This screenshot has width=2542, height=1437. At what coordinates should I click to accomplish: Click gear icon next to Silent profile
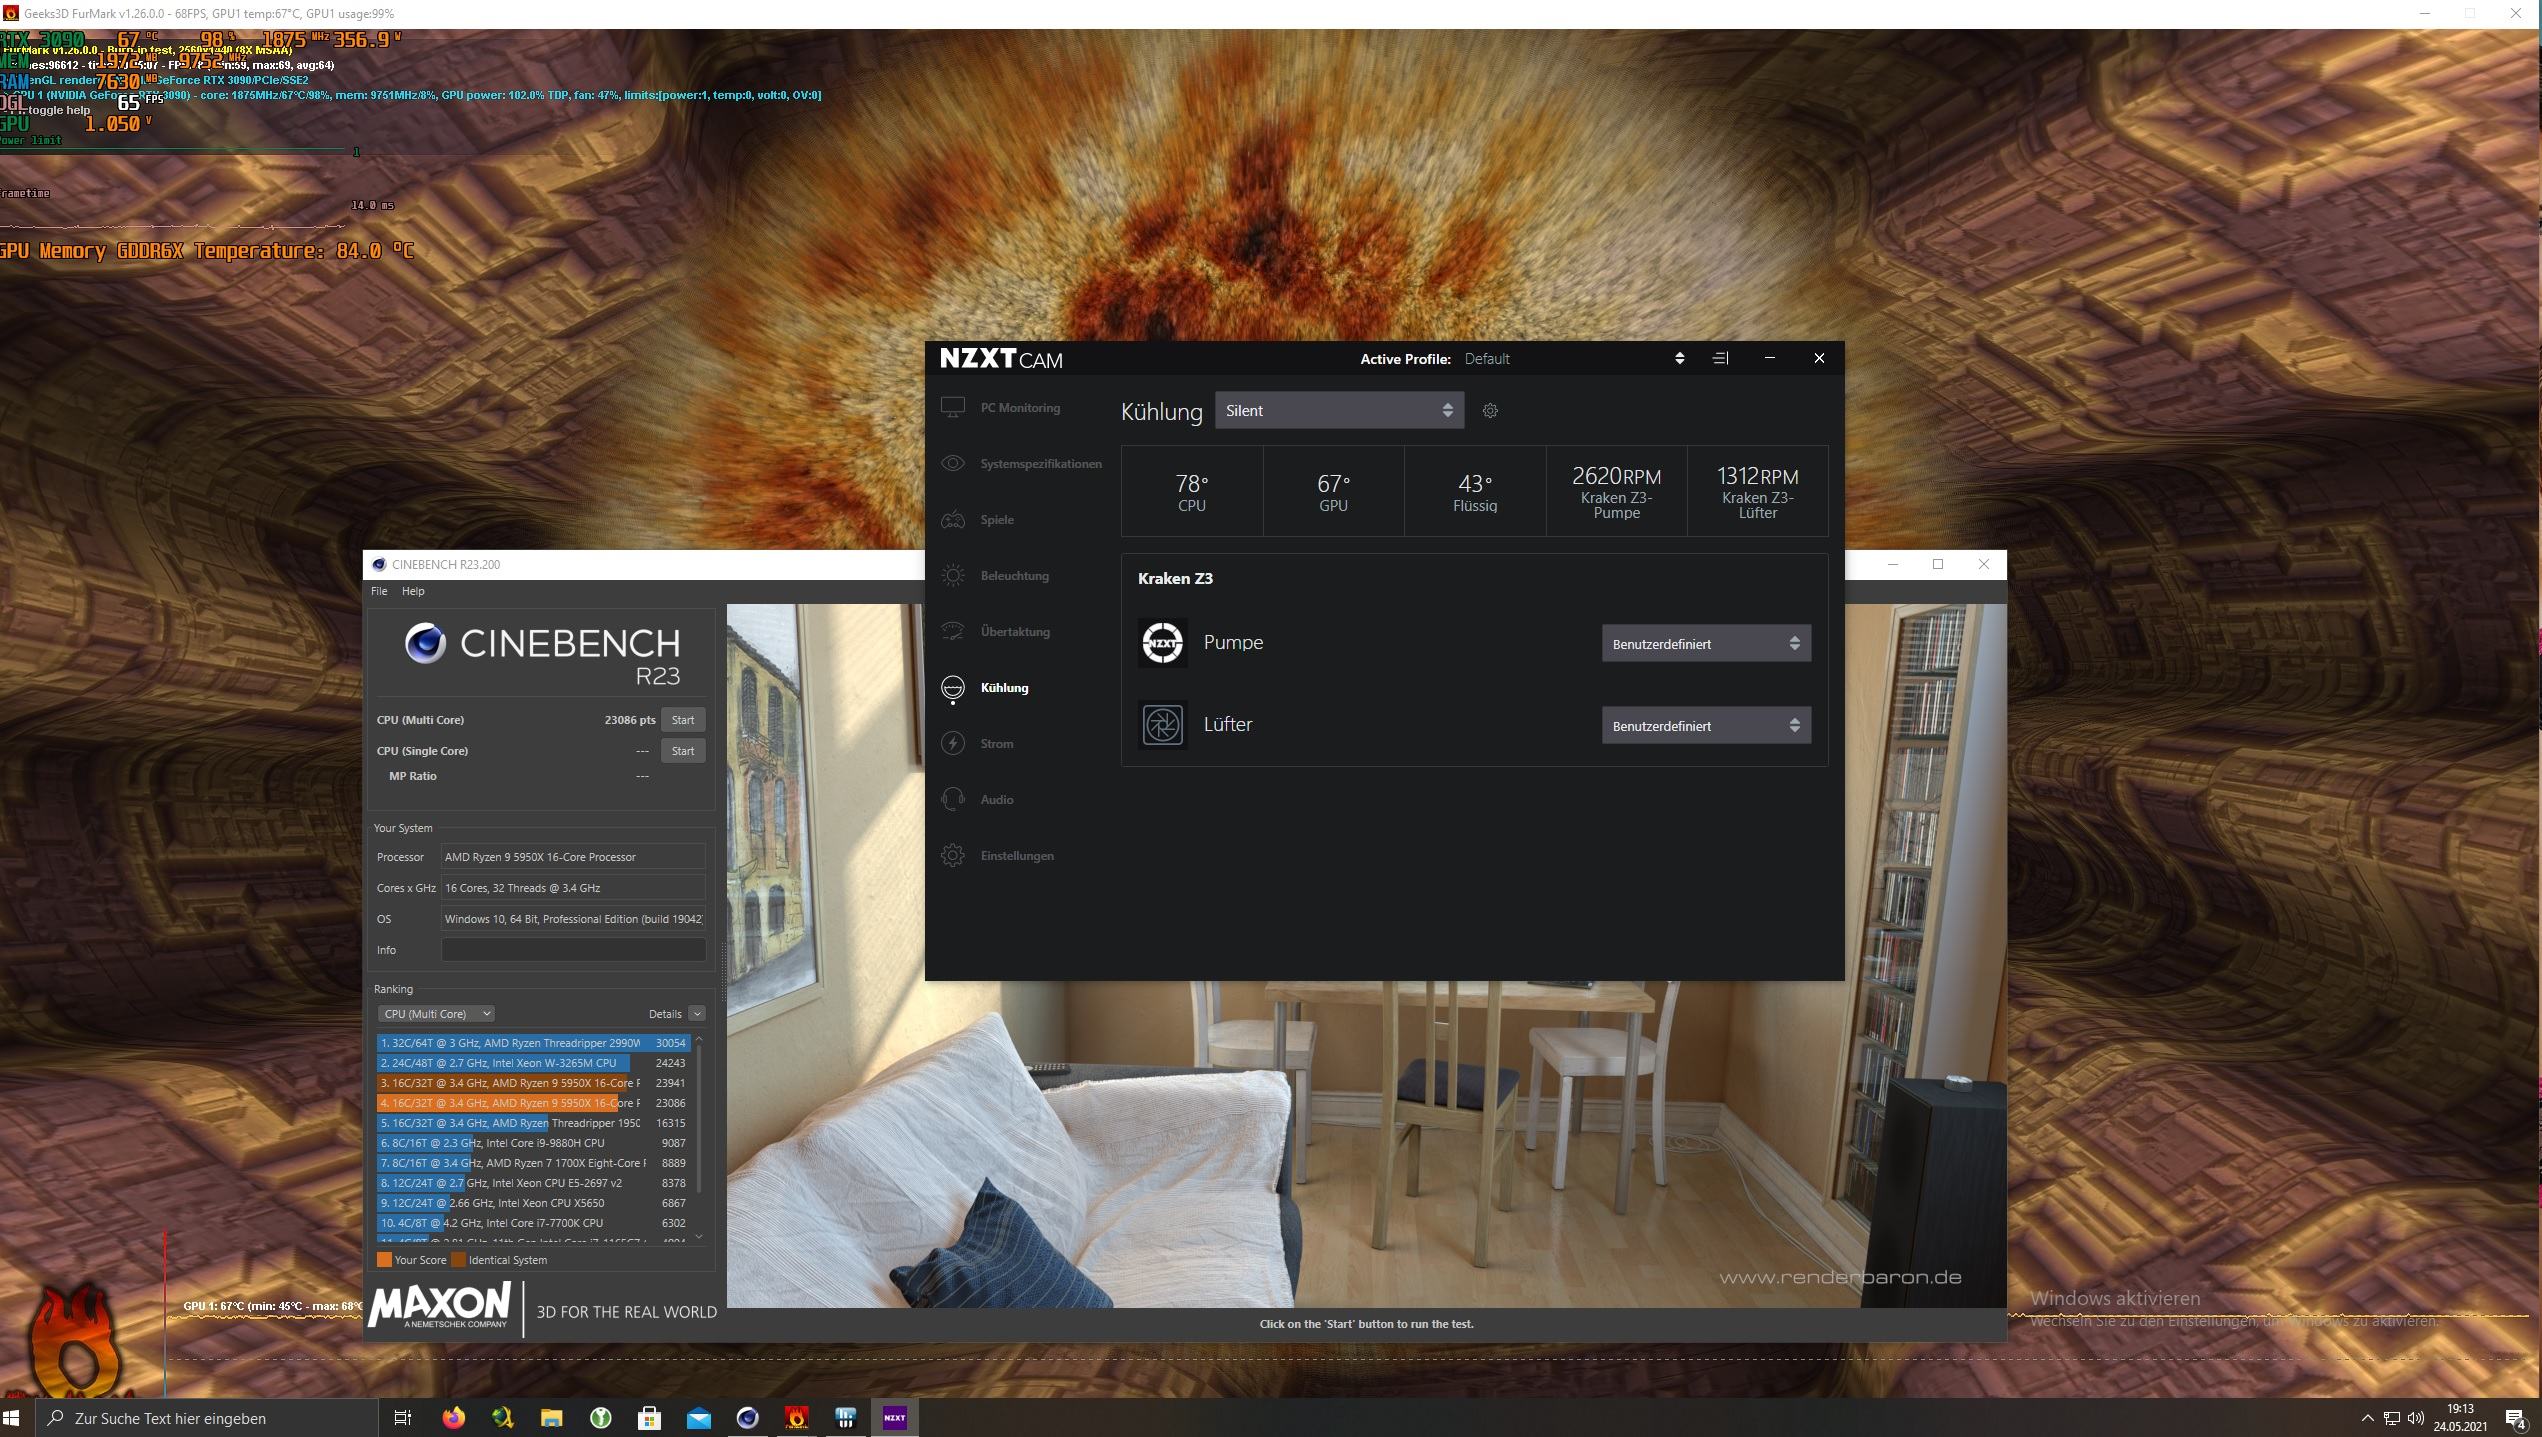coord(1490,411)
